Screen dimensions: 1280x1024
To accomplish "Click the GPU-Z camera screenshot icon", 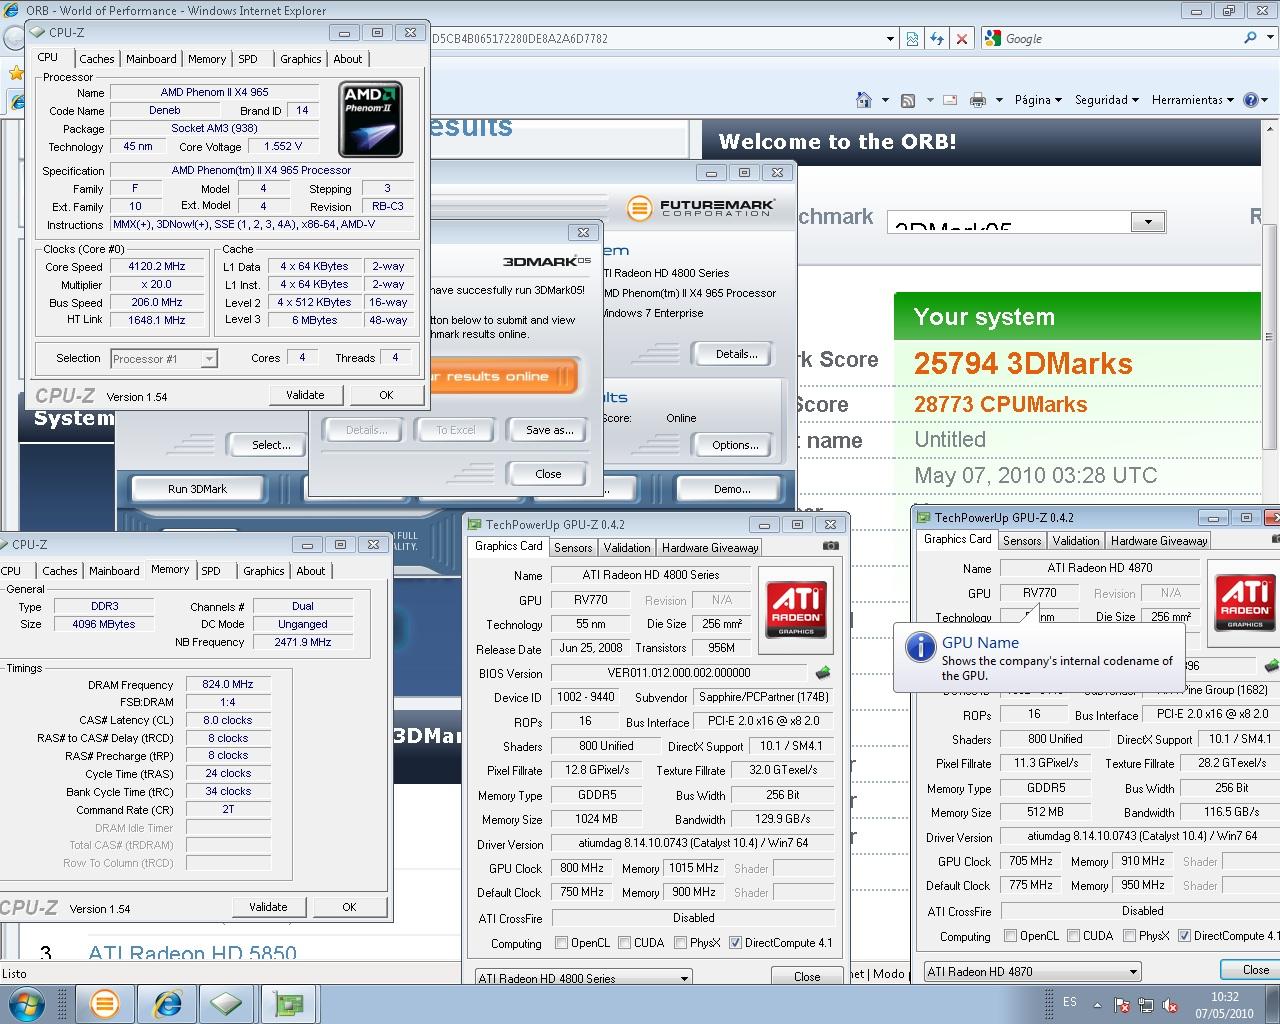I will pos(831,546).
